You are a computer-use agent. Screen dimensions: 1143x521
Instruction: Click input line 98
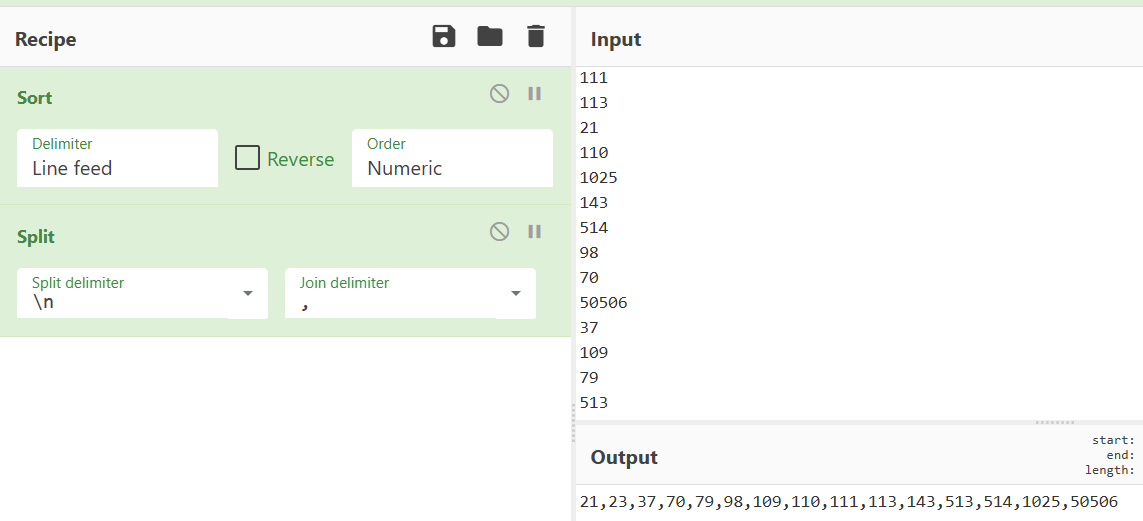pos(589,253)
